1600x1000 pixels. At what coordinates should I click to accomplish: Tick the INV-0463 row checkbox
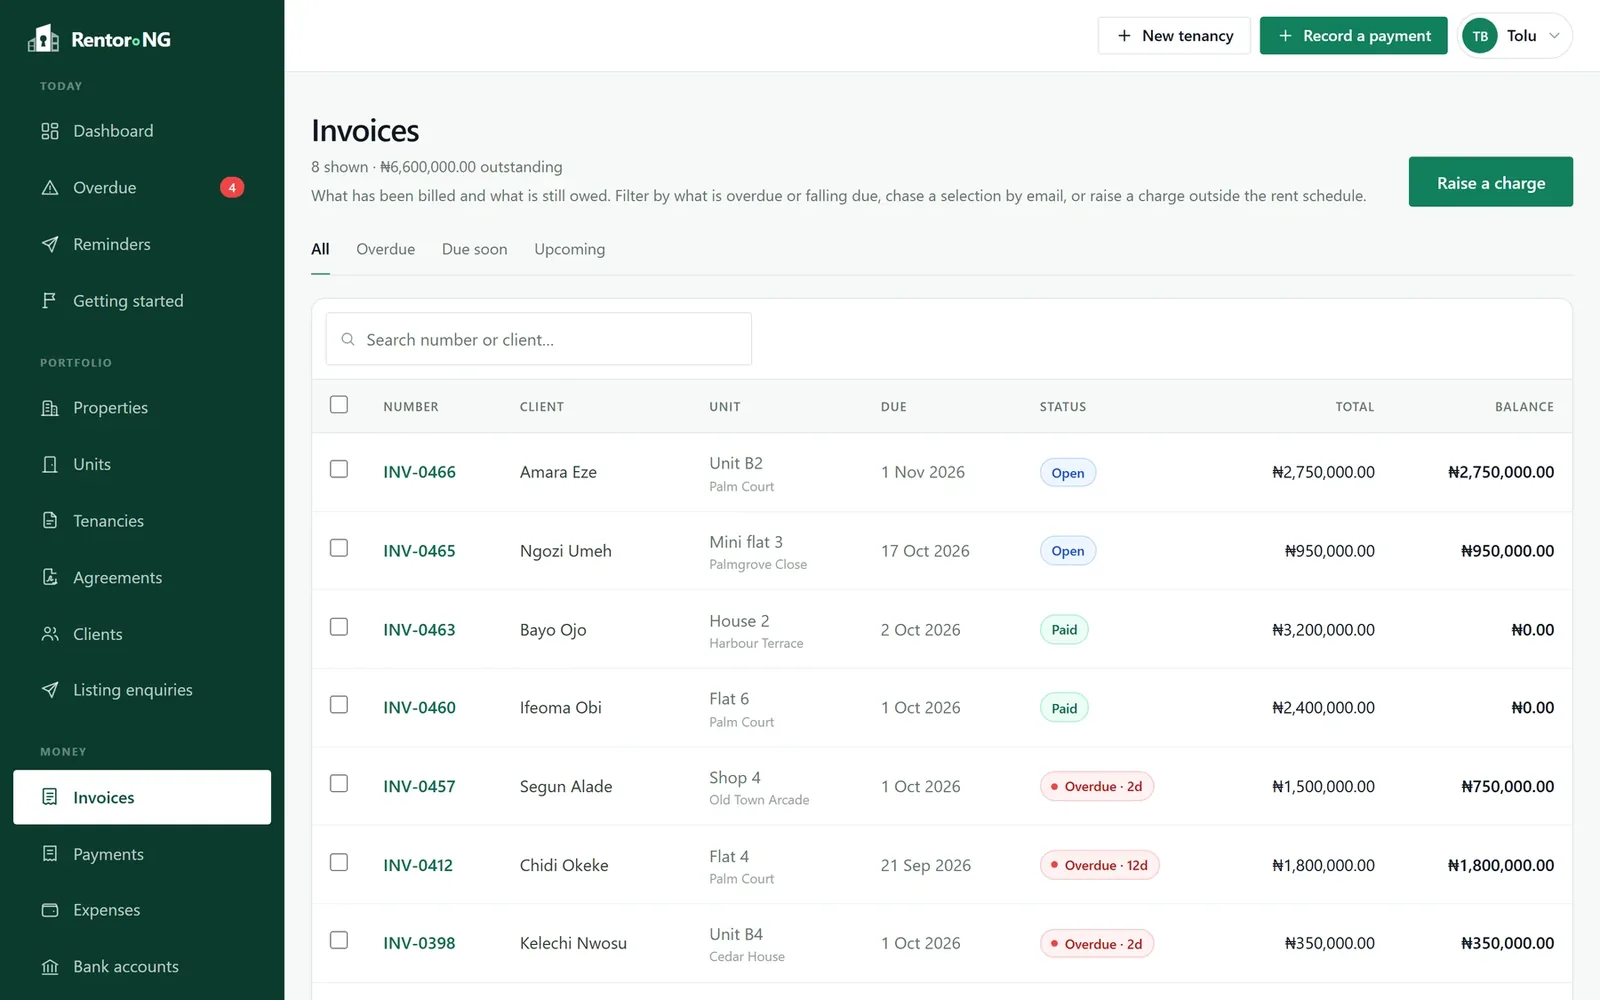pyautogui.click(x=339, y=627)
